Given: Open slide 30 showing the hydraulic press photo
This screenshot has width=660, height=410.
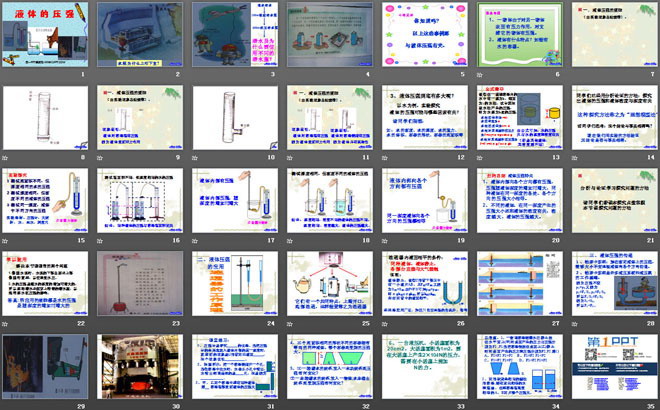Looking at the screenshot, I should point(141,366).
